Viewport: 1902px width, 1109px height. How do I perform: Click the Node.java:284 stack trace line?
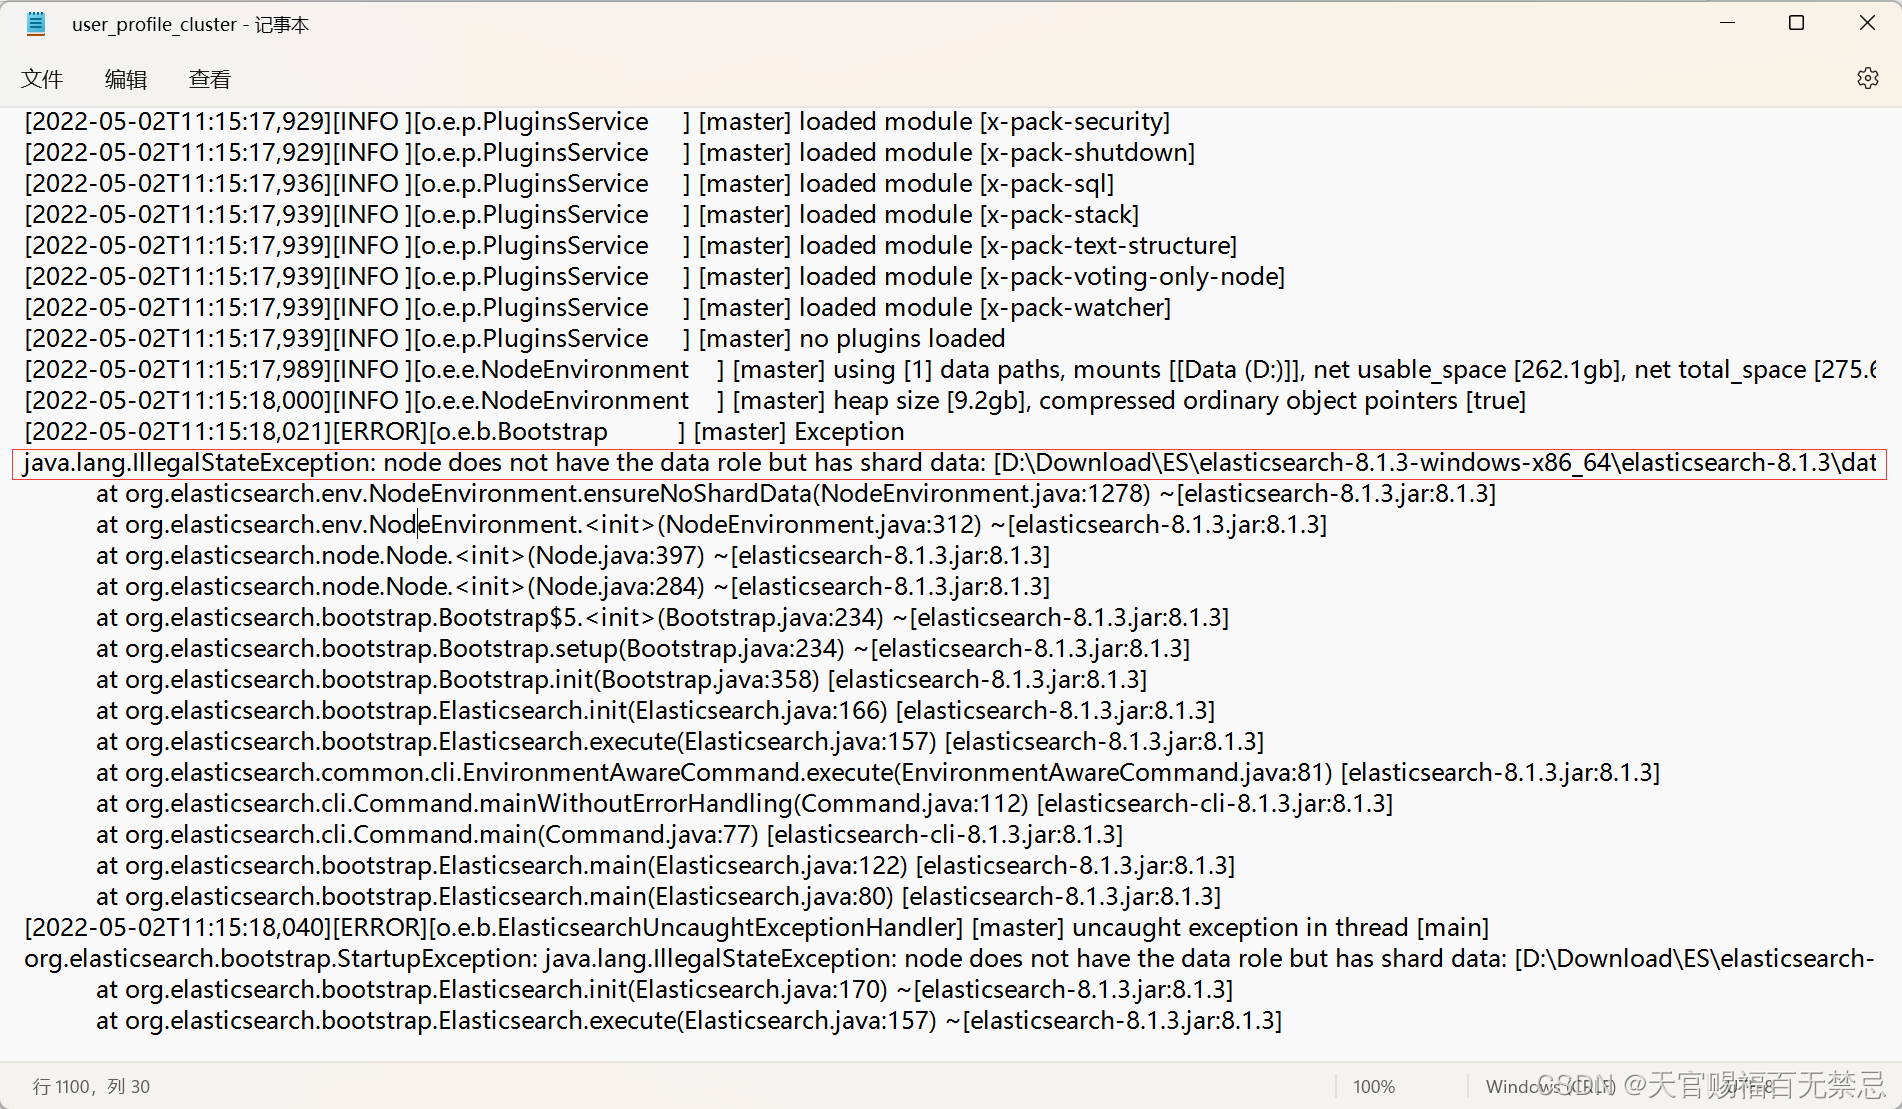[573, 587]
